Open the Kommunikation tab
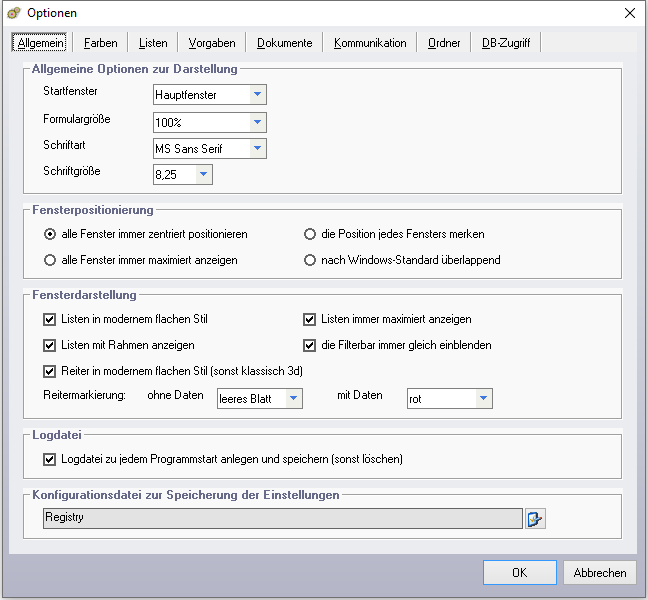The width and height of the screenshot is (648, 600). (x=370, y=43)
